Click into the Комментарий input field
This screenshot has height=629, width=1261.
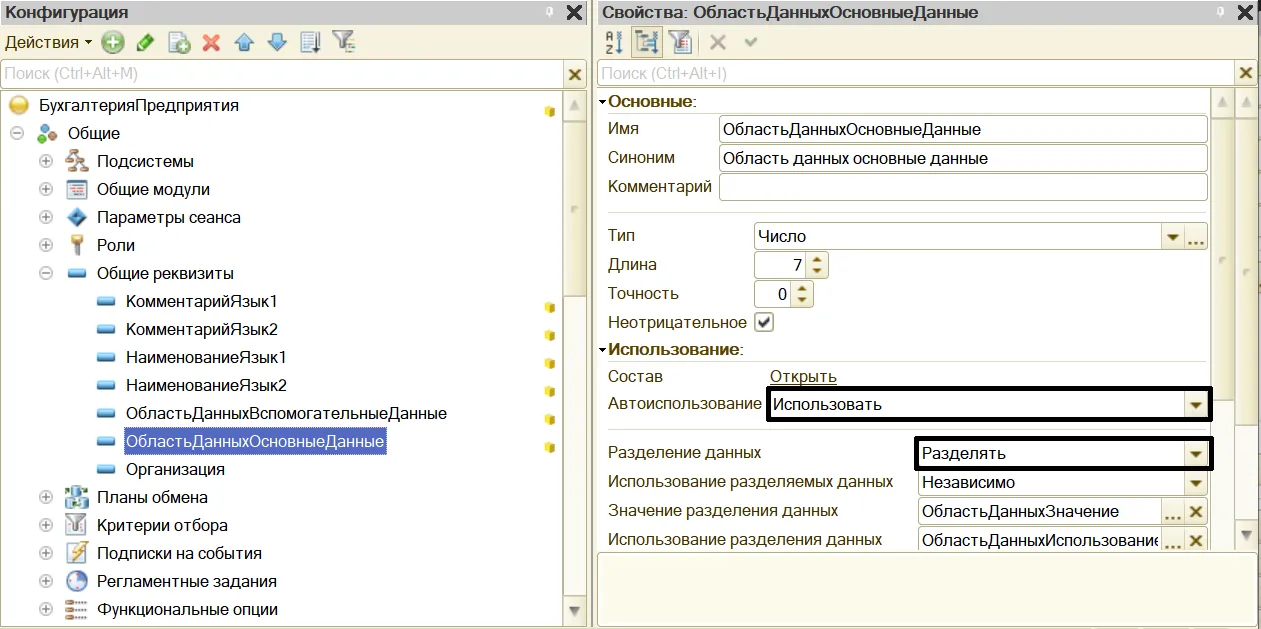click(x=963, y=187)
